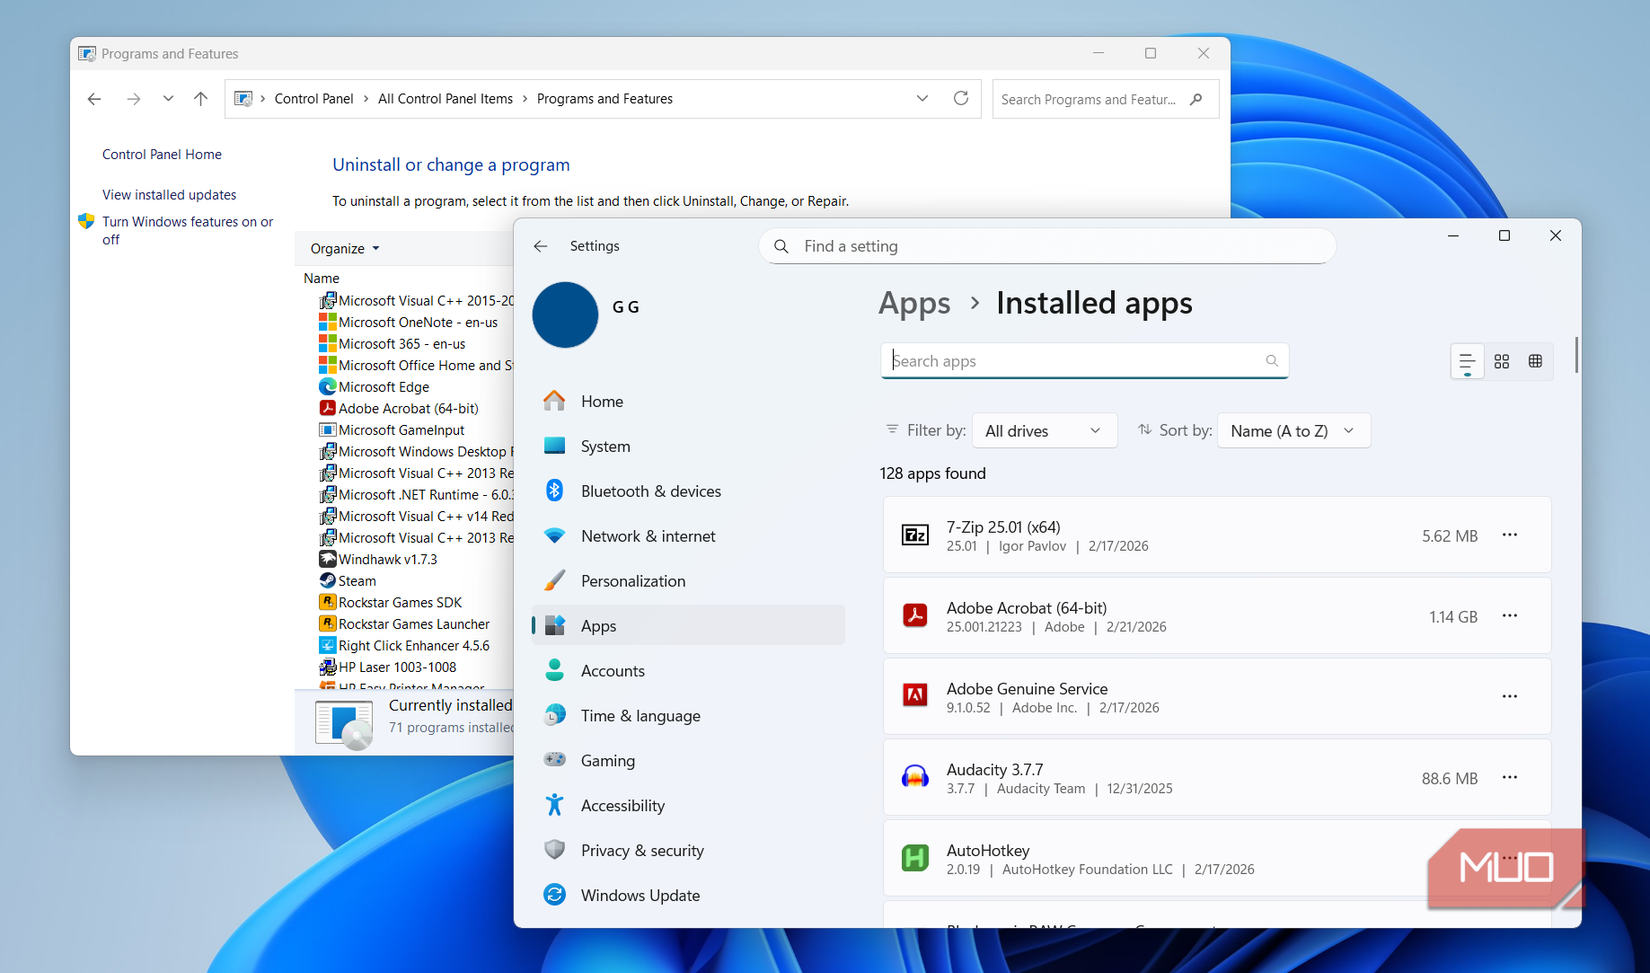Expand the address bar history dropdown
This screenshot has width=1650, height=973.
tap(922, 98)
